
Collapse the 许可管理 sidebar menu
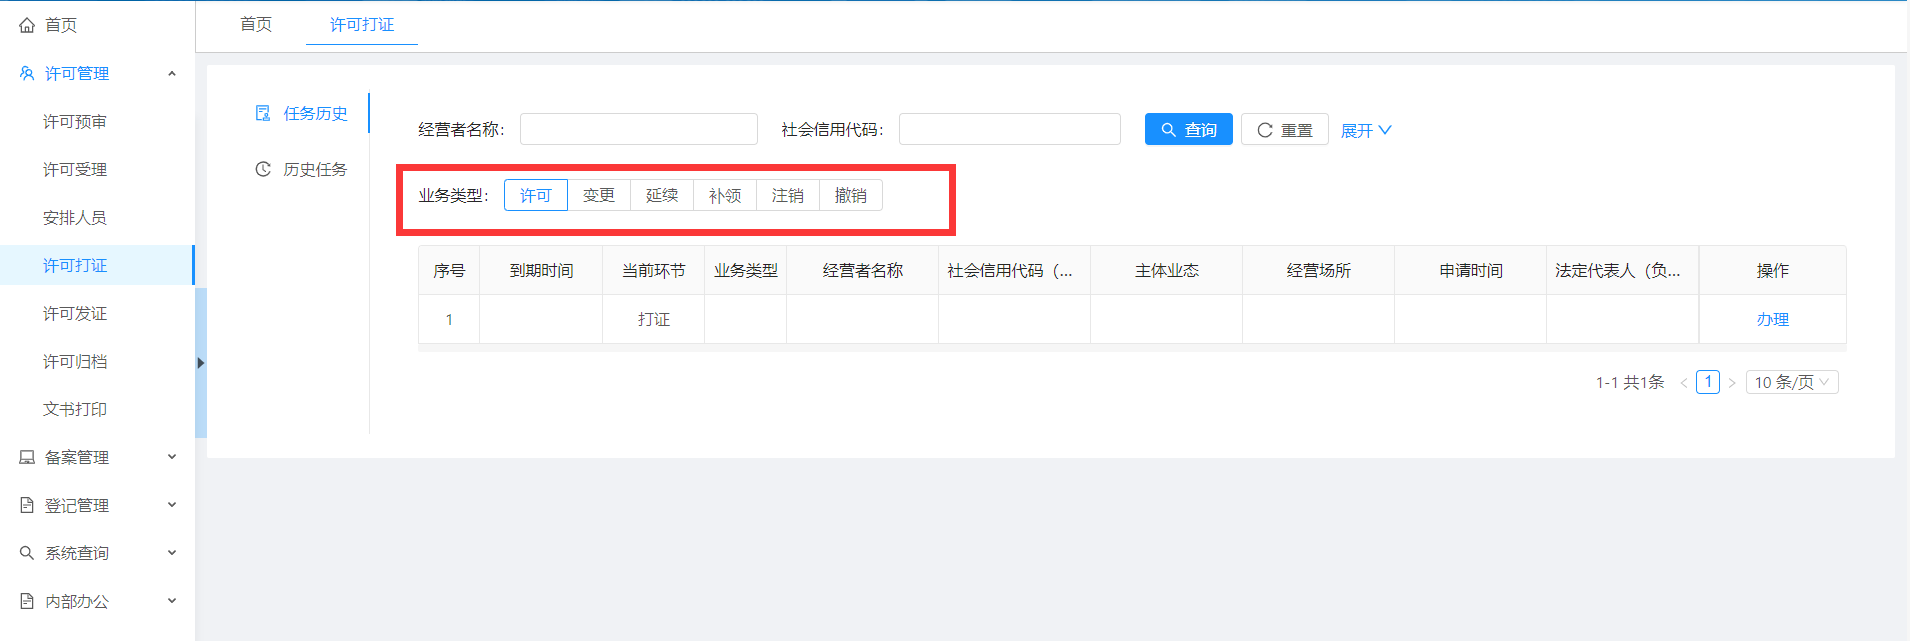[172, 73]
